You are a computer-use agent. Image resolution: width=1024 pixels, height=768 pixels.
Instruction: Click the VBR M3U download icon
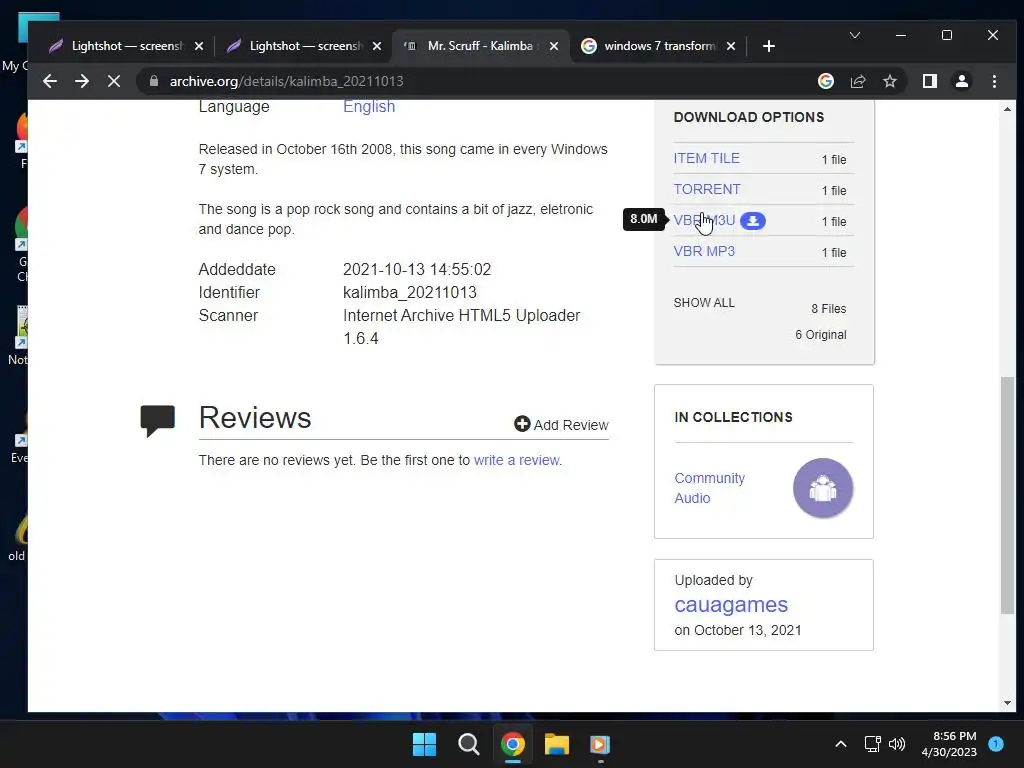pyautogui.click(x=752, y=221)
